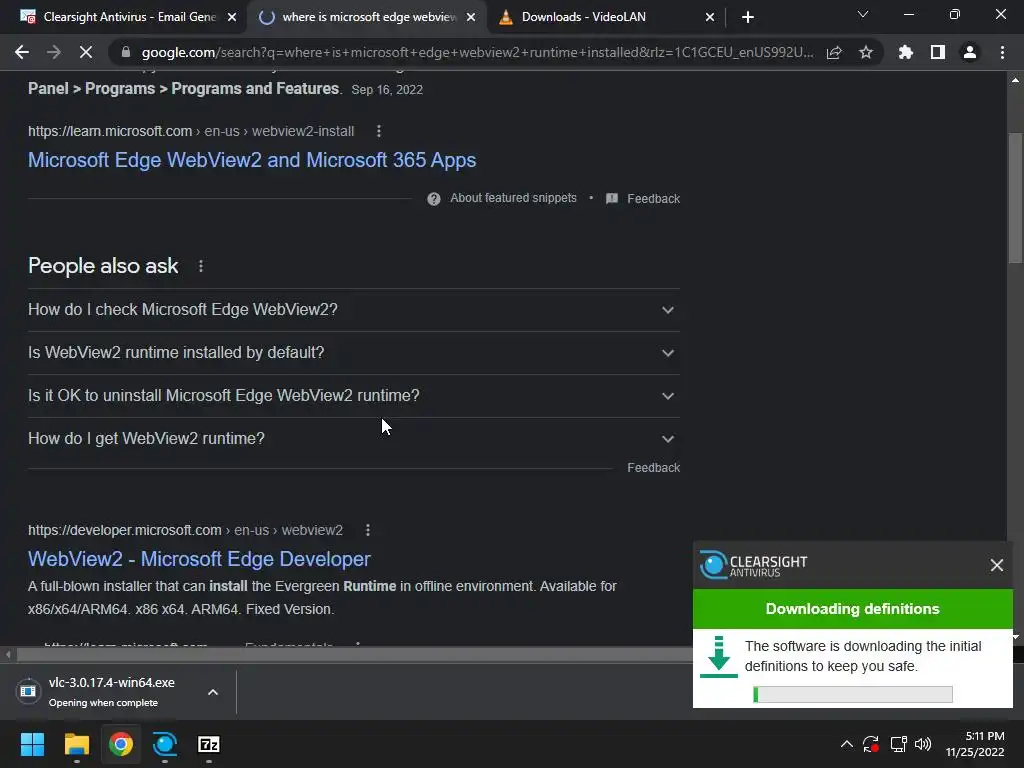Open a new browser tab
Image resolution: width=1024 pixels, height=768 pixels.
(748, 17)
